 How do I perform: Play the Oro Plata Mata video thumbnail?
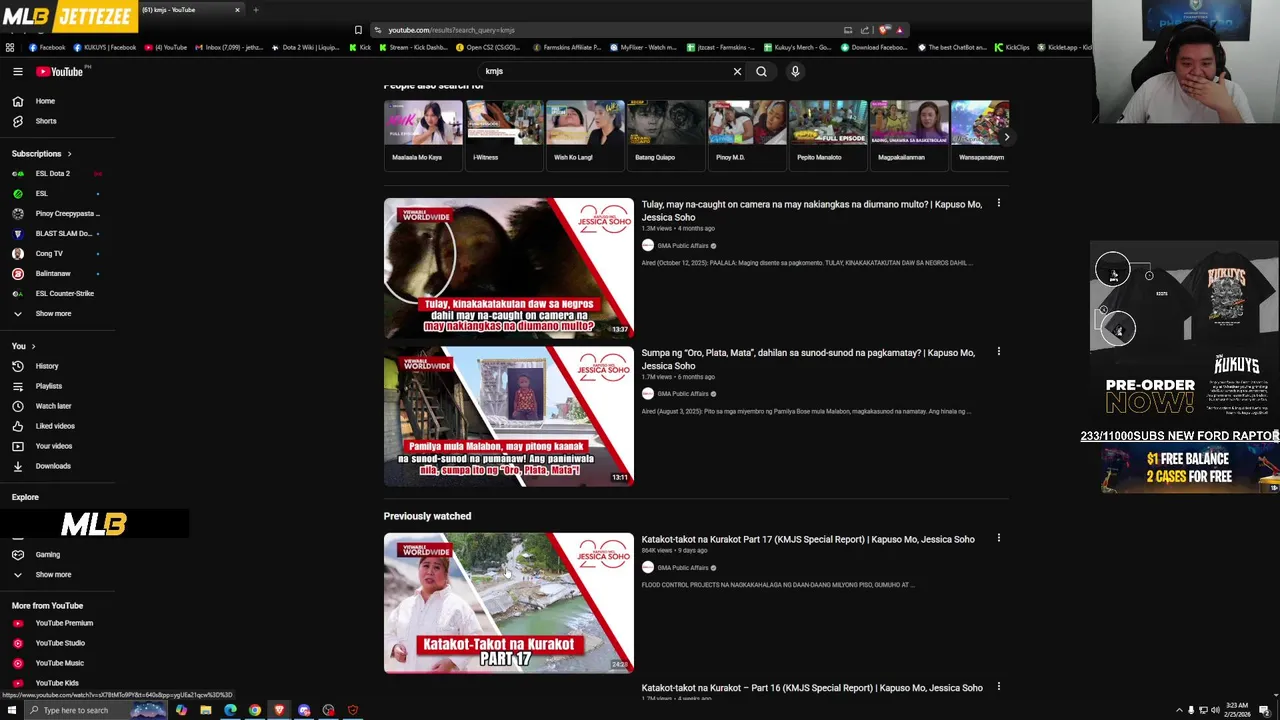(508, 416)
